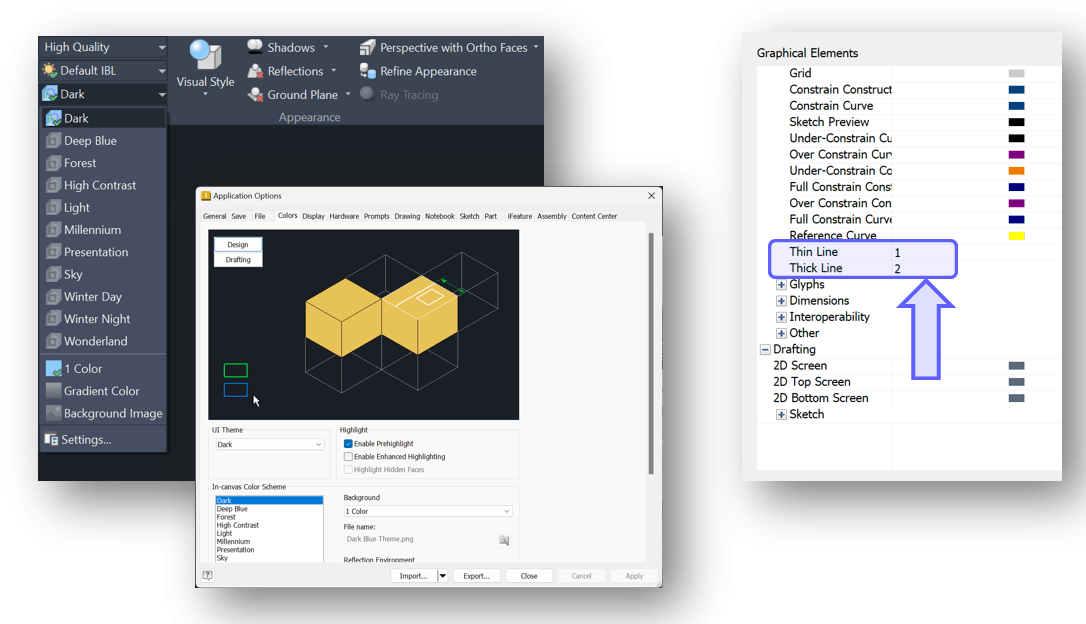Select Winter Night from the color scheme menu
Viewport: 1086px width, 624px height.
point(97,319)
